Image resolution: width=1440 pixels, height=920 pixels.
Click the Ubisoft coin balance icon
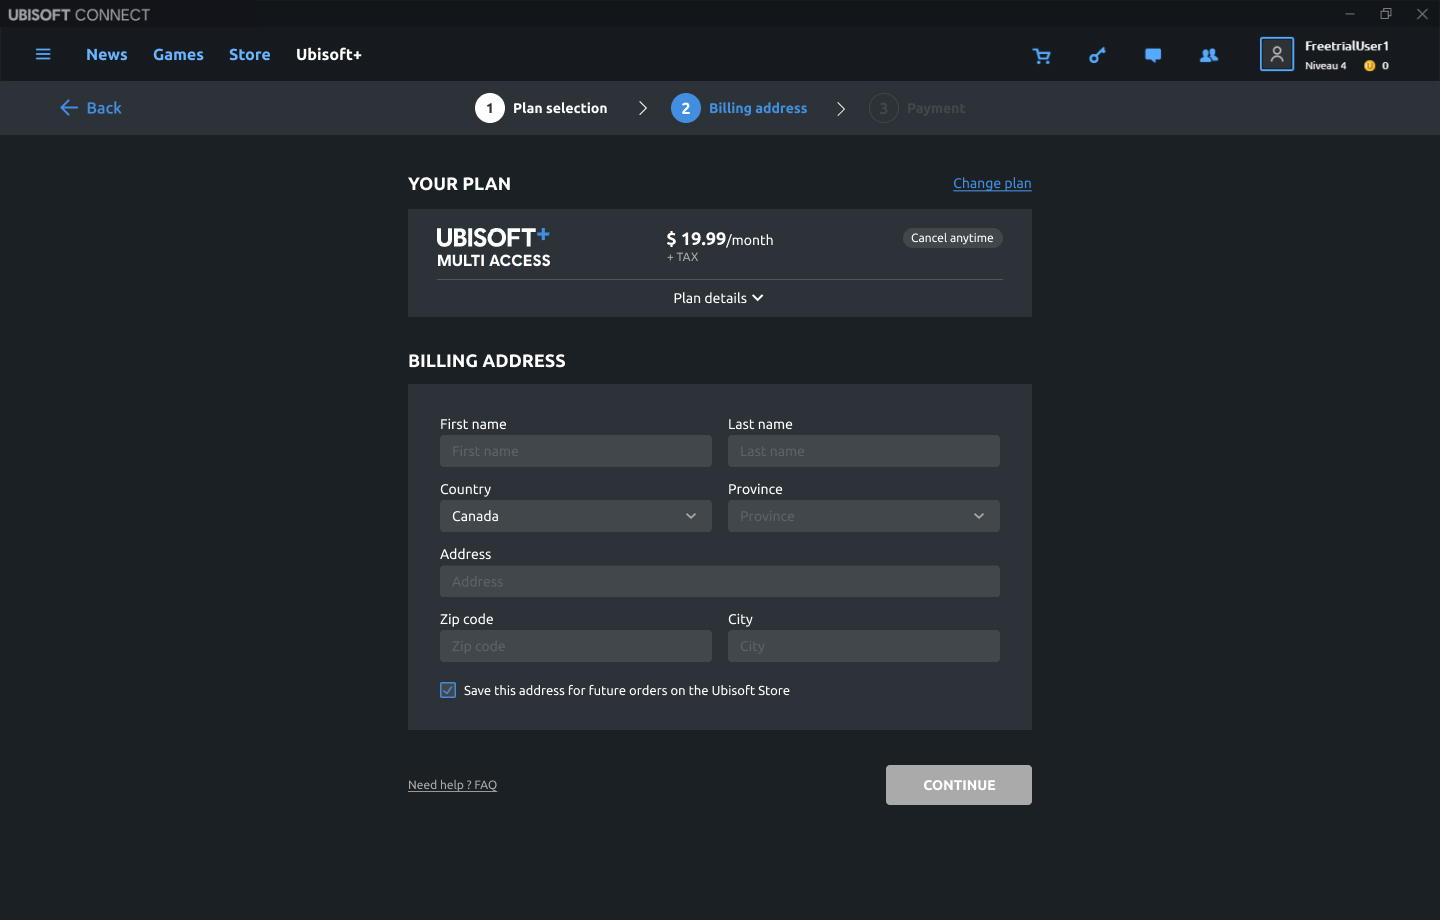tap(1370, 66)
